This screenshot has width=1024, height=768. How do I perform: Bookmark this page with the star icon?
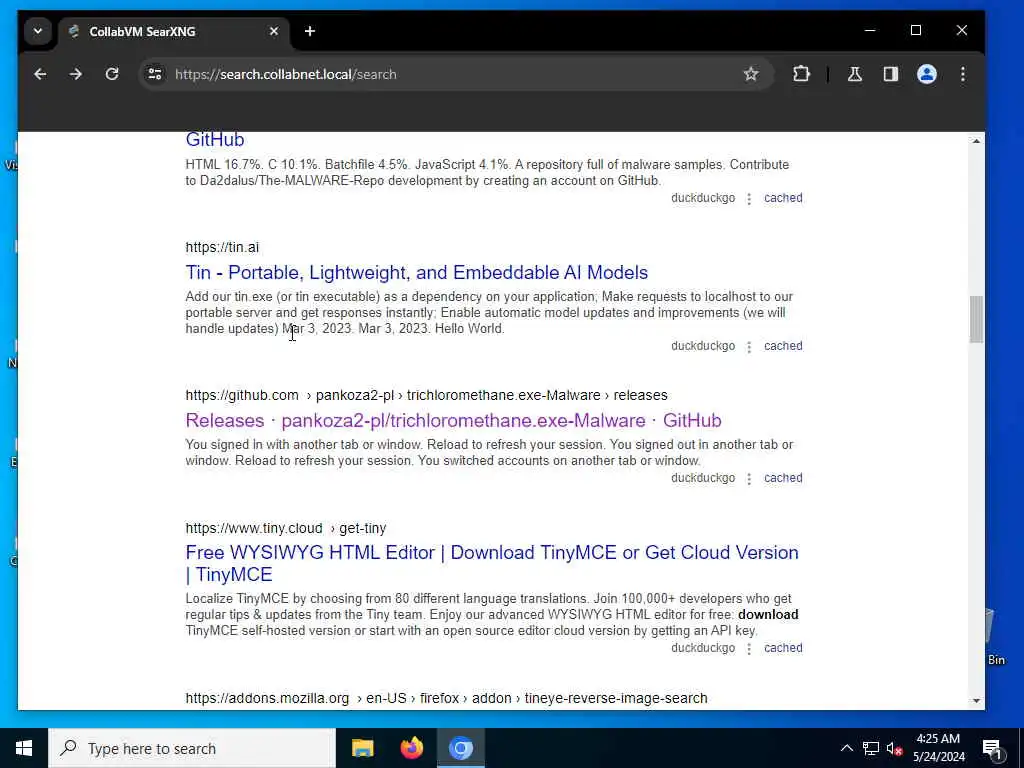pyautogui.click(x=751, y=74)
